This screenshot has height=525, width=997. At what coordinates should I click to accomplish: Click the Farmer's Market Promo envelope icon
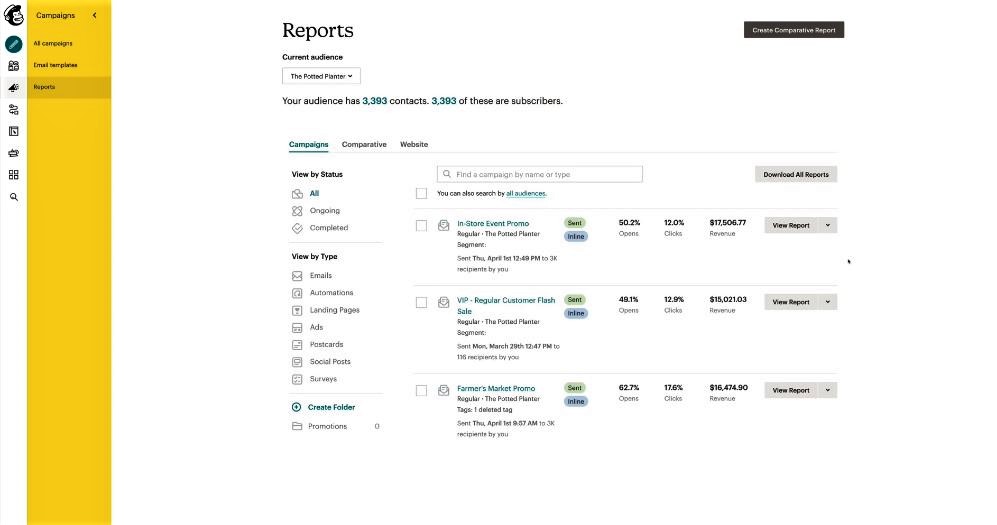pos(444,390)
